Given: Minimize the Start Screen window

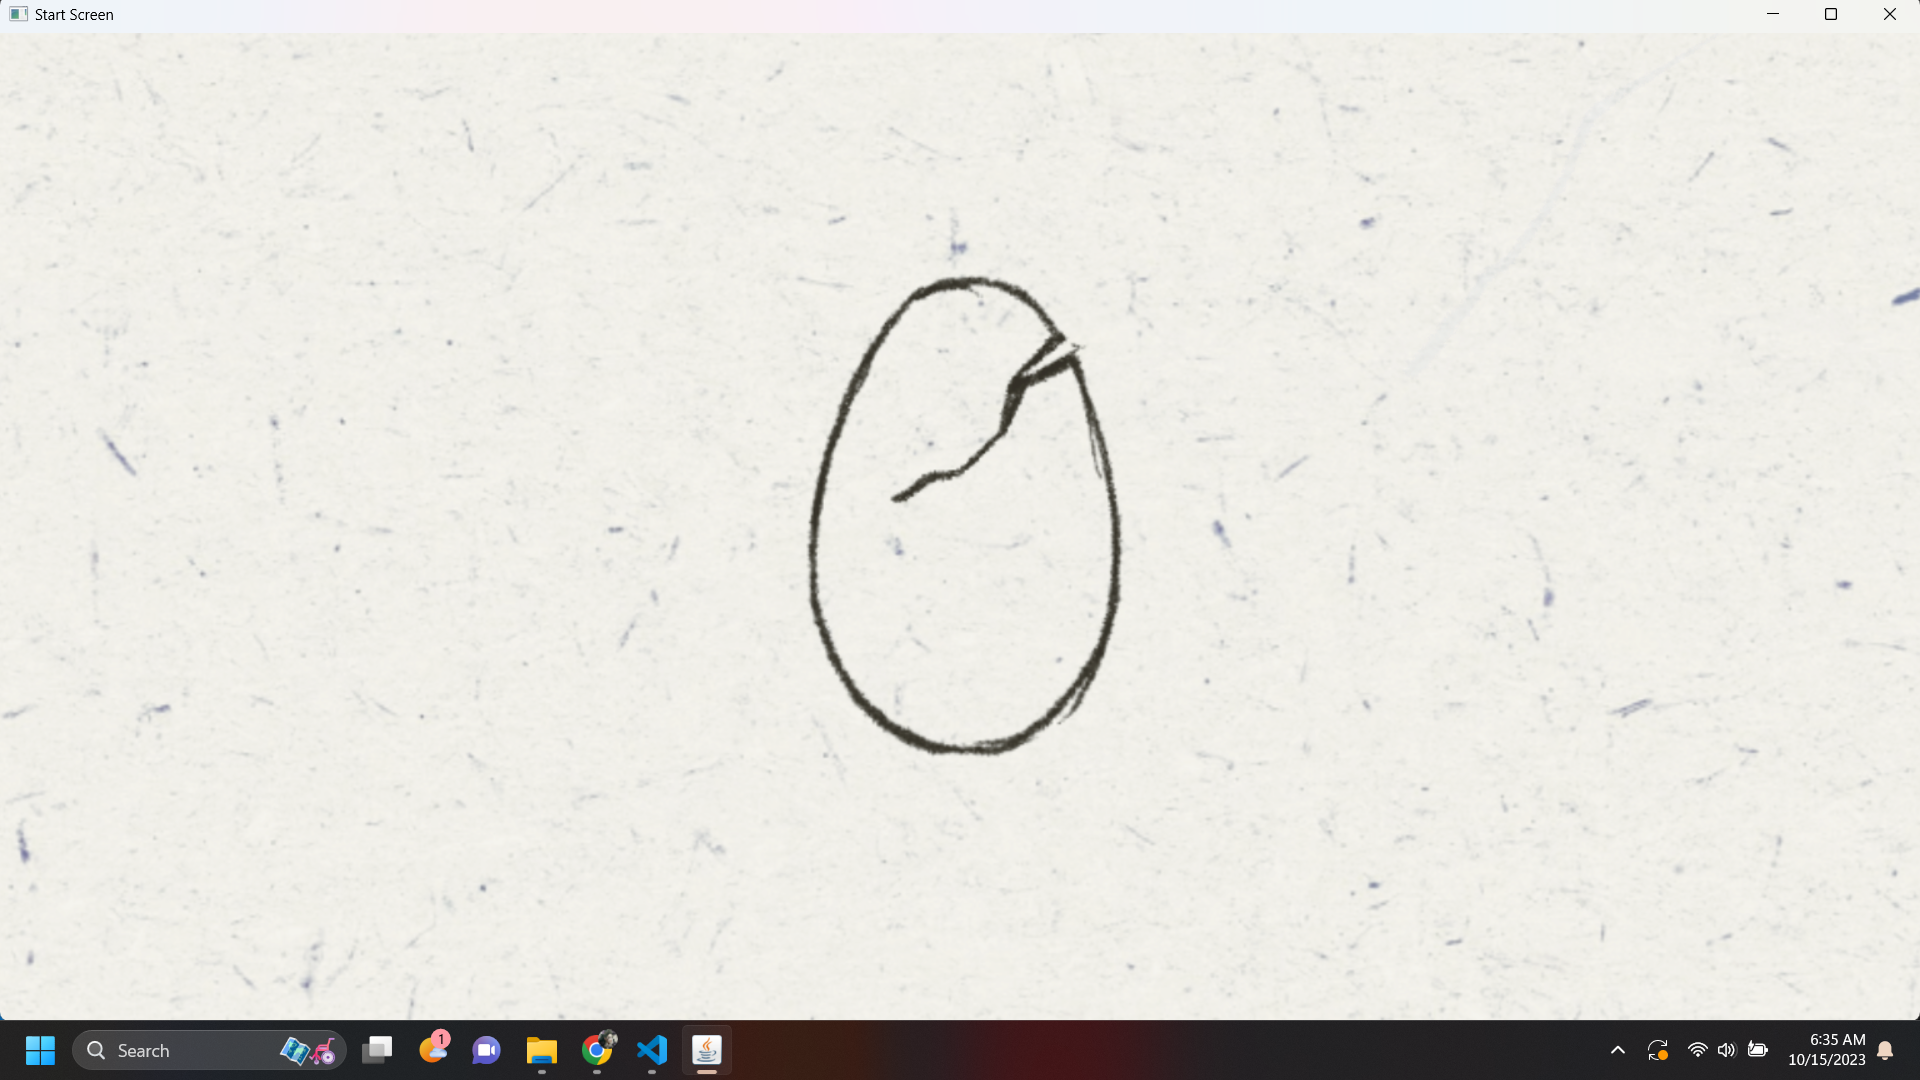Looking at the screenshot, I should click(x=1773, y=14).
